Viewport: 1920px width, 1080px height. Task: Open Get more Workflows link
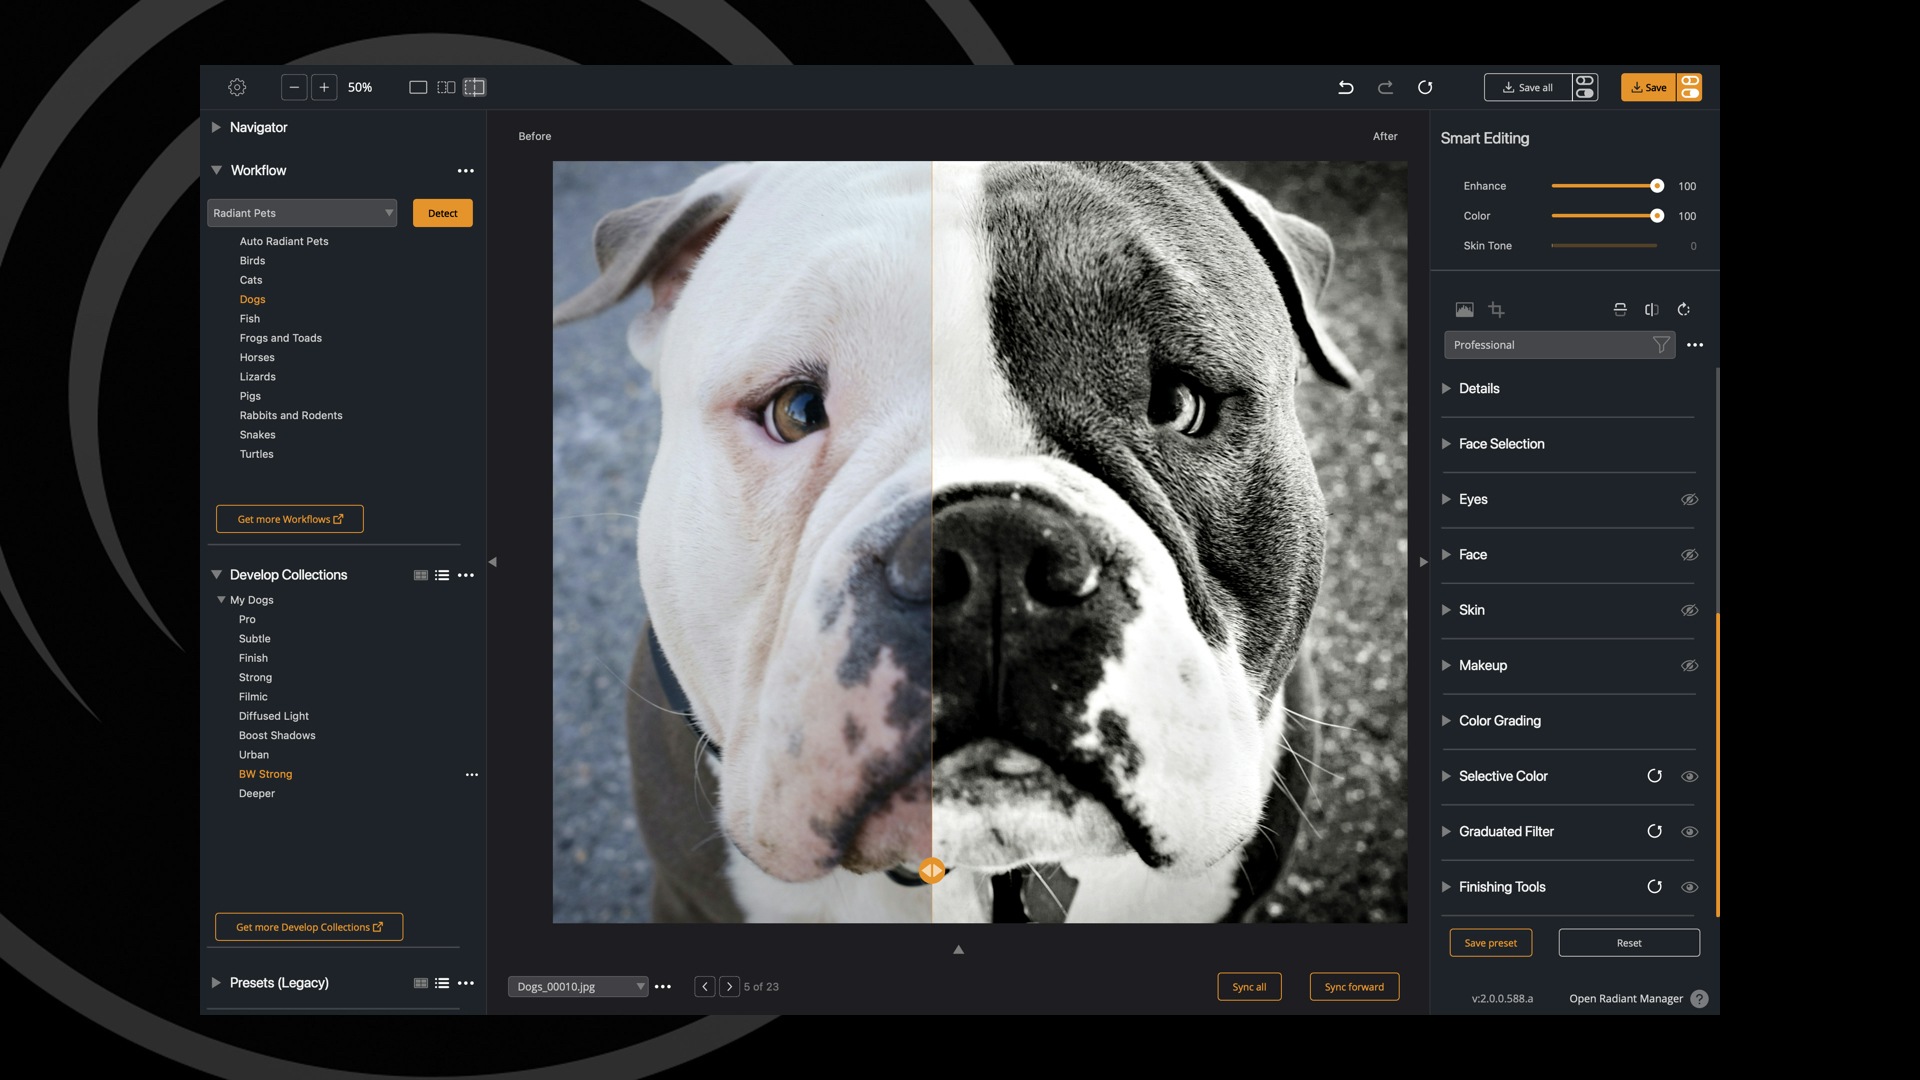290,519
